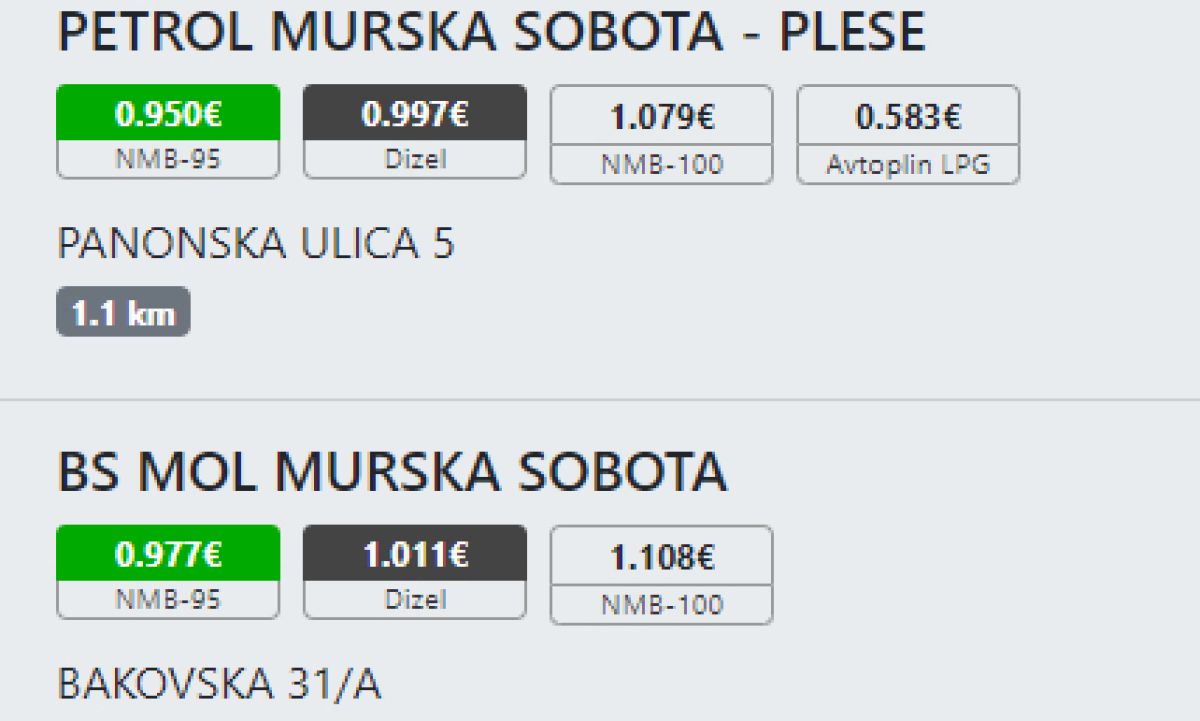Choose the 1.108€ NMB-100 price
The width and height of the screenshot is (1200, 721).
(662, 557)
